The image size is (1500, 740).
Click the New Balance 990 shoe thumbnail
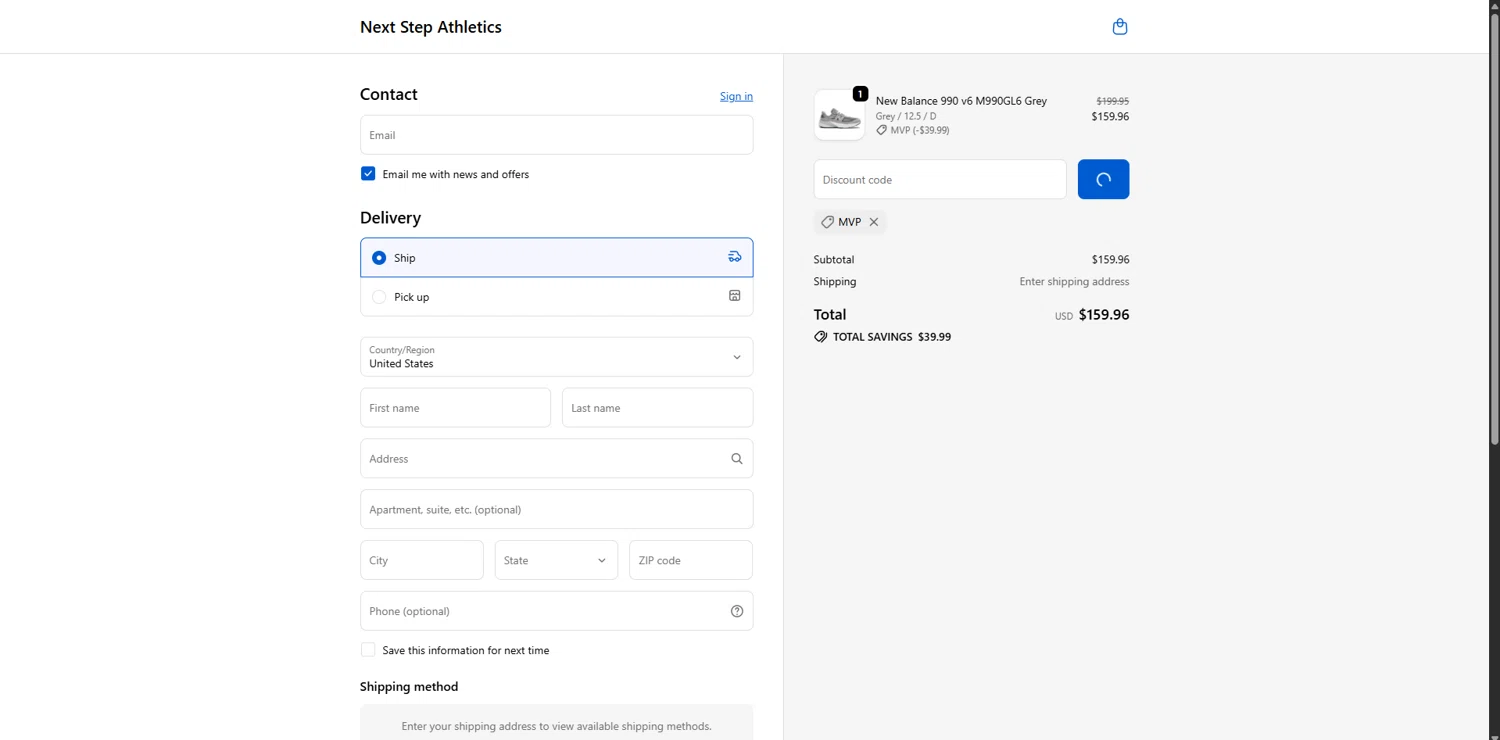(x=839, y=115)
